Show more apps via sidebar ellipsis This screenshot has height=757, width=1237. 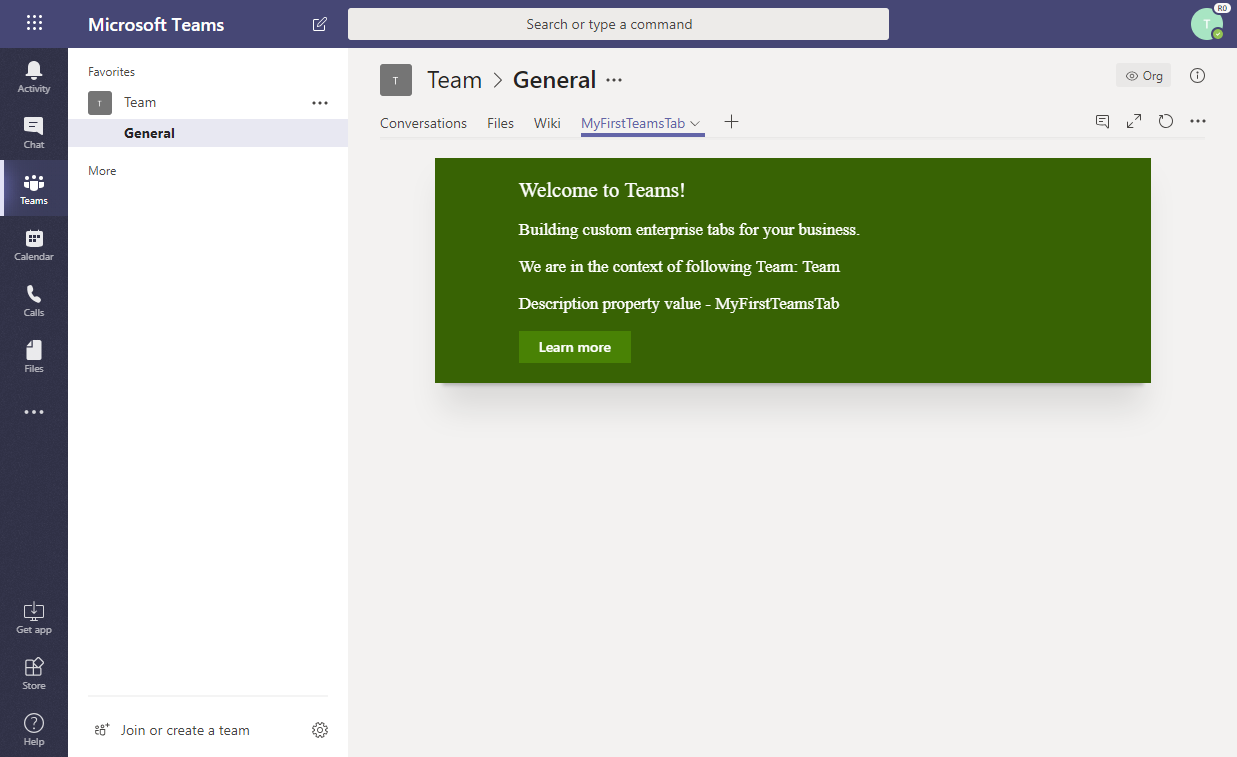pos(34,412)
